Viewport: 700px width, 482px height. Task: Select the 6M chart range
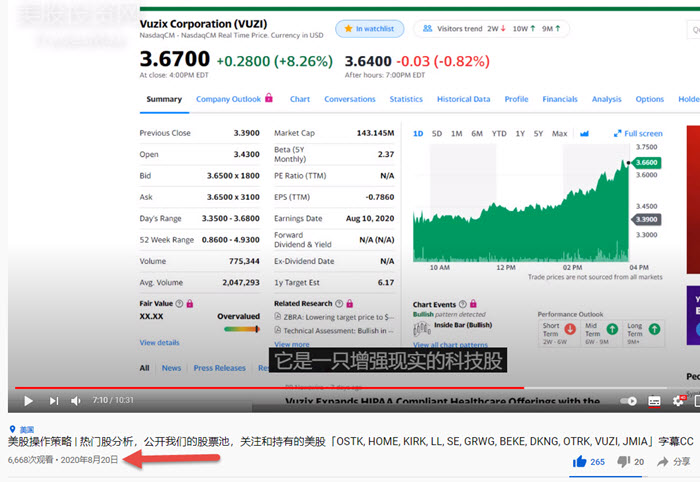tap(477, 133)
